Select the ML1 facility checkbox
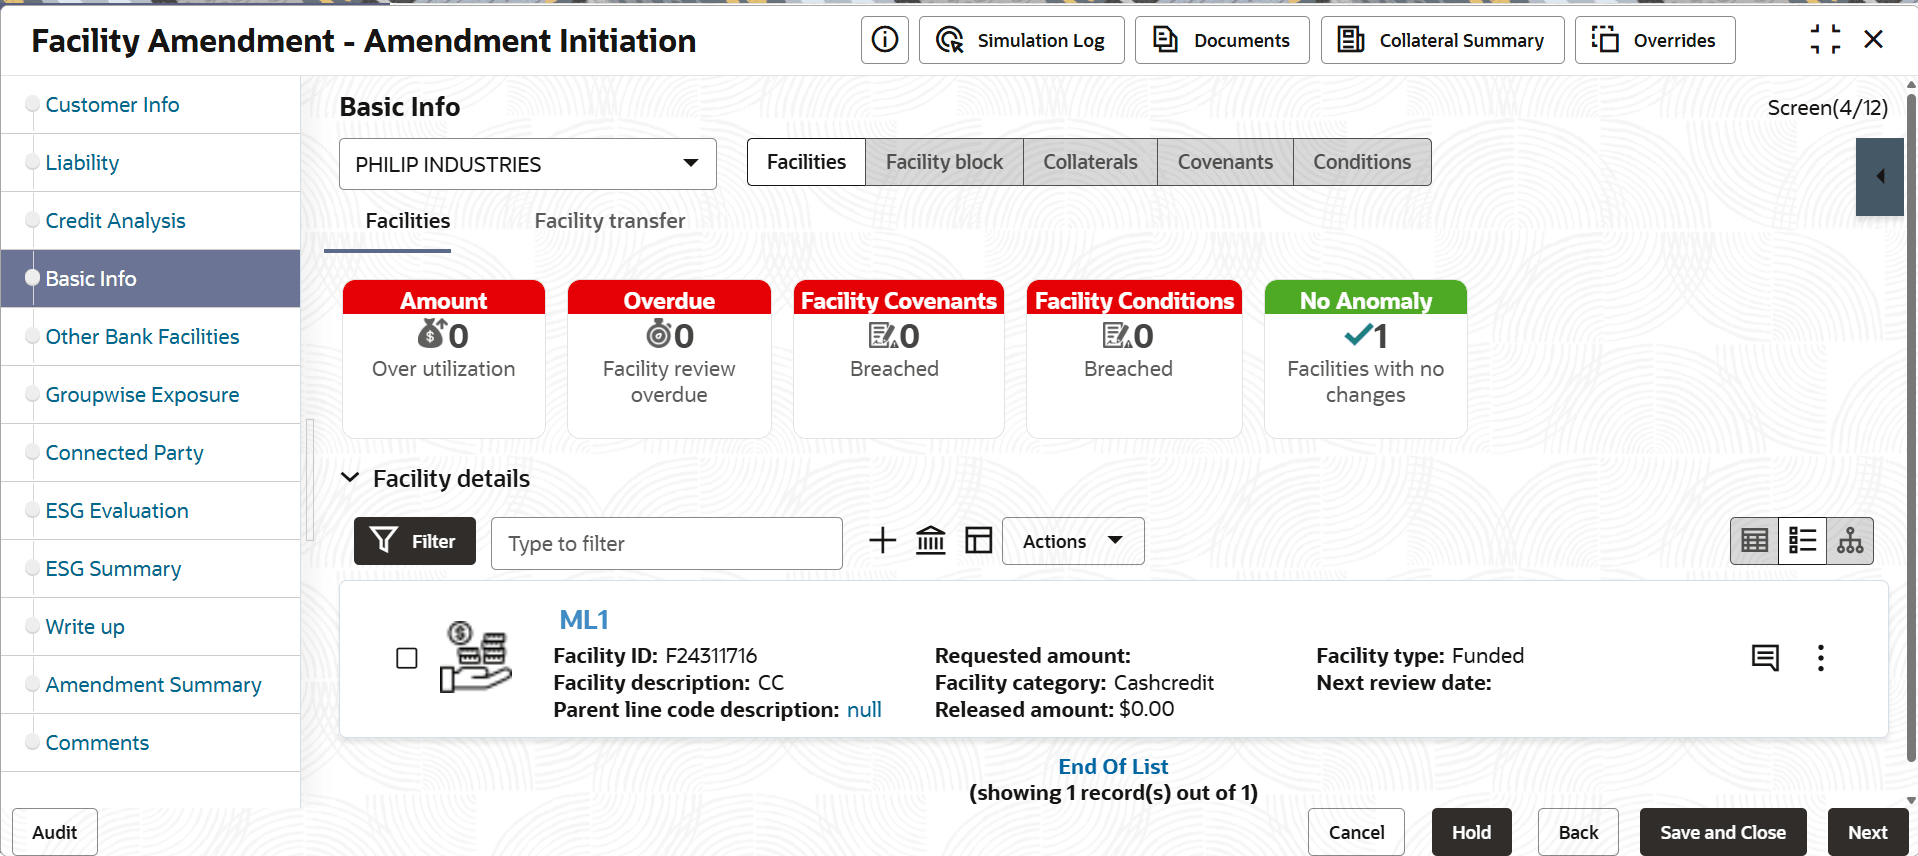Screen dimensions: 1918x856 click(407, 658)
